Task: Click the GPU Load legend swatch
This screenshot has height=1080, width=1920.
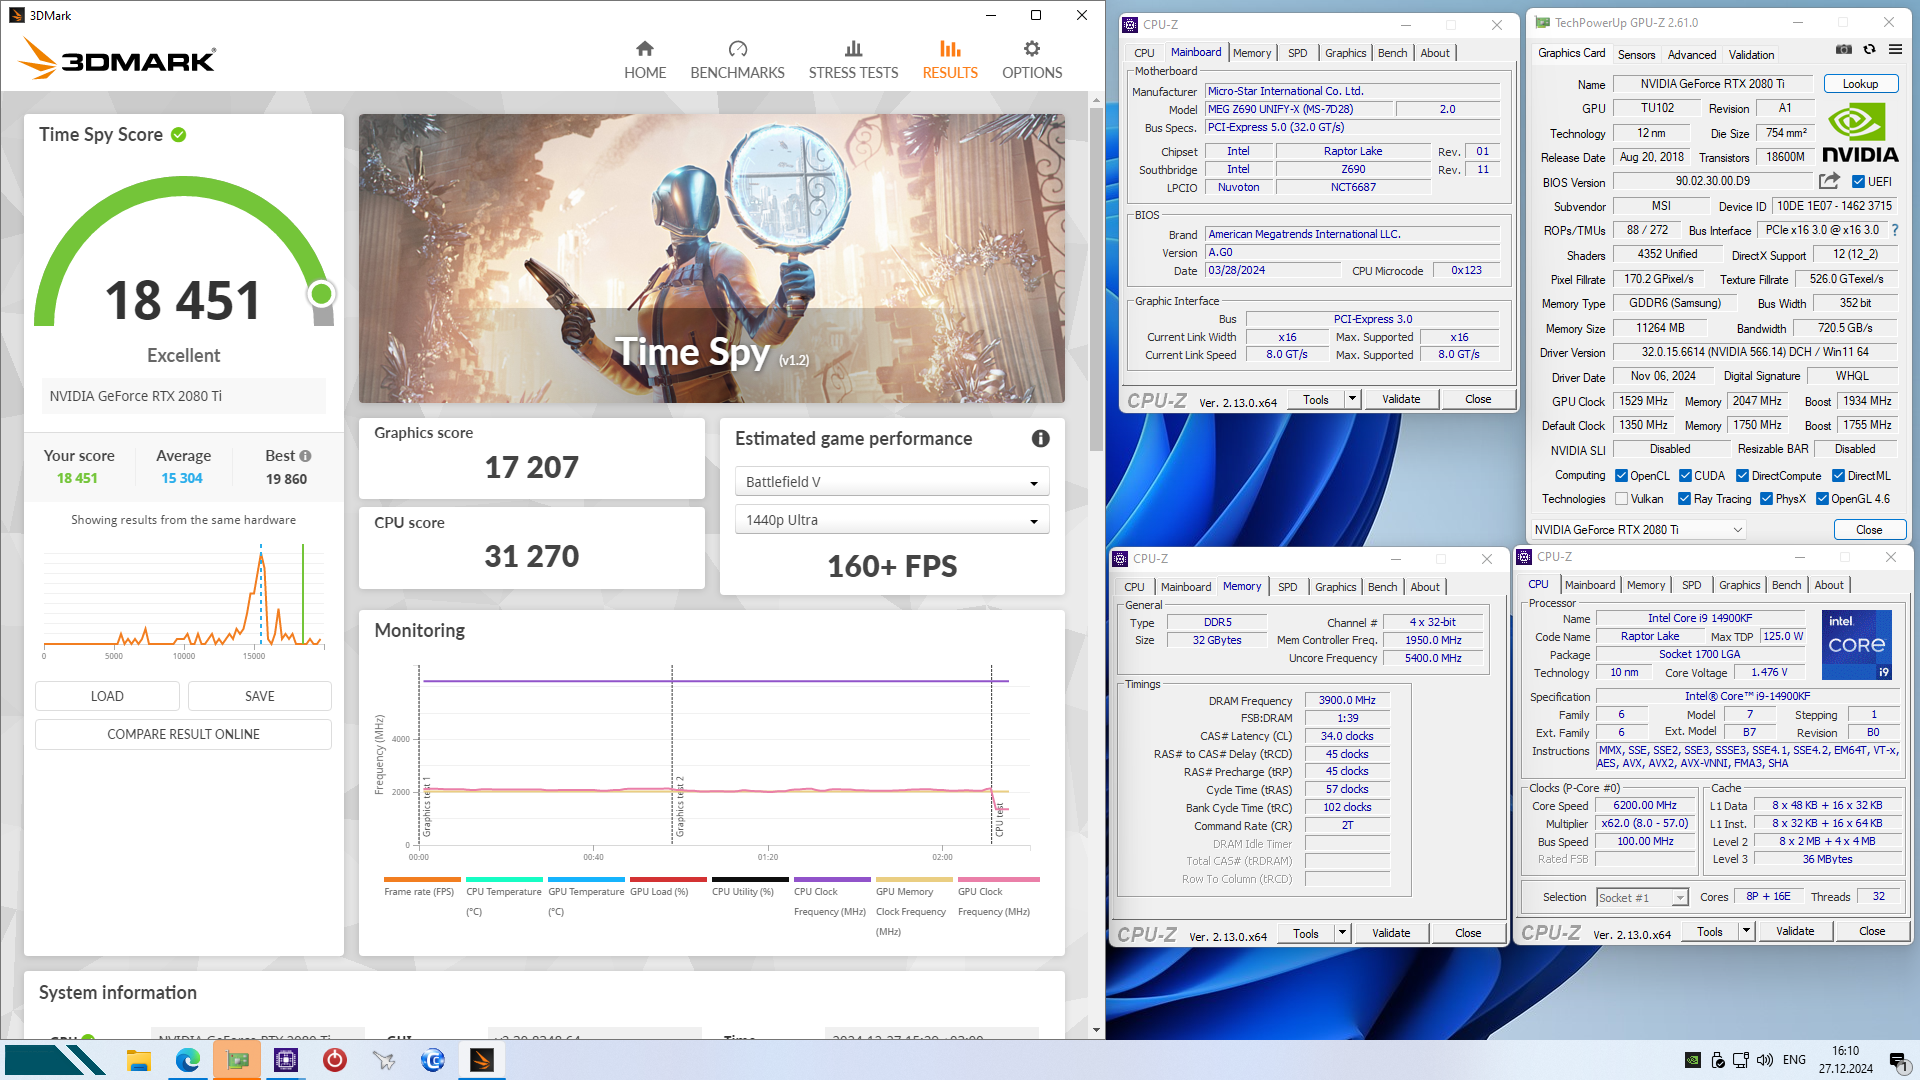Action: pos(668,880)
